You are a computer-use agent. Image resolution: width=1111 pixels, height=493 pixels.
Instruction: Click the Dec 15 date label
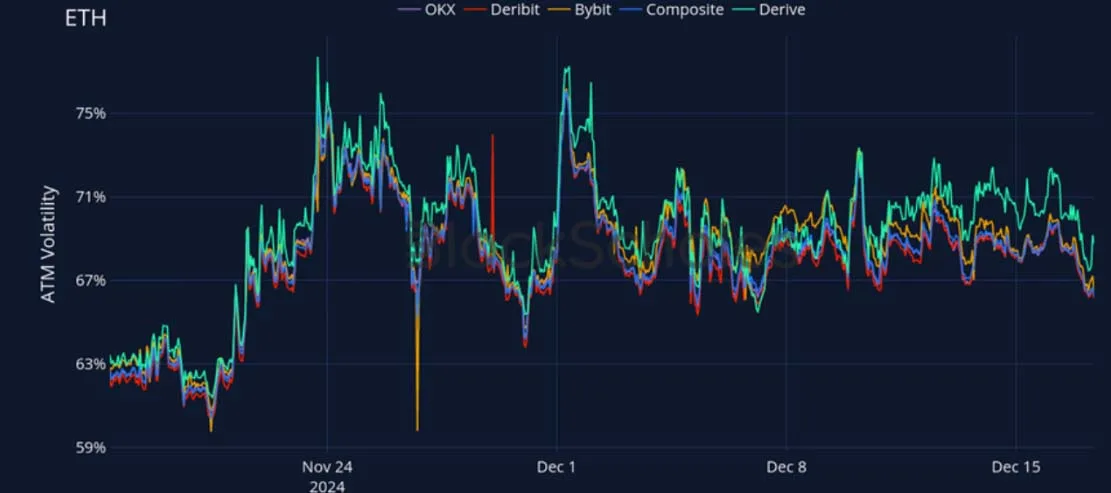pos(1016,468)
